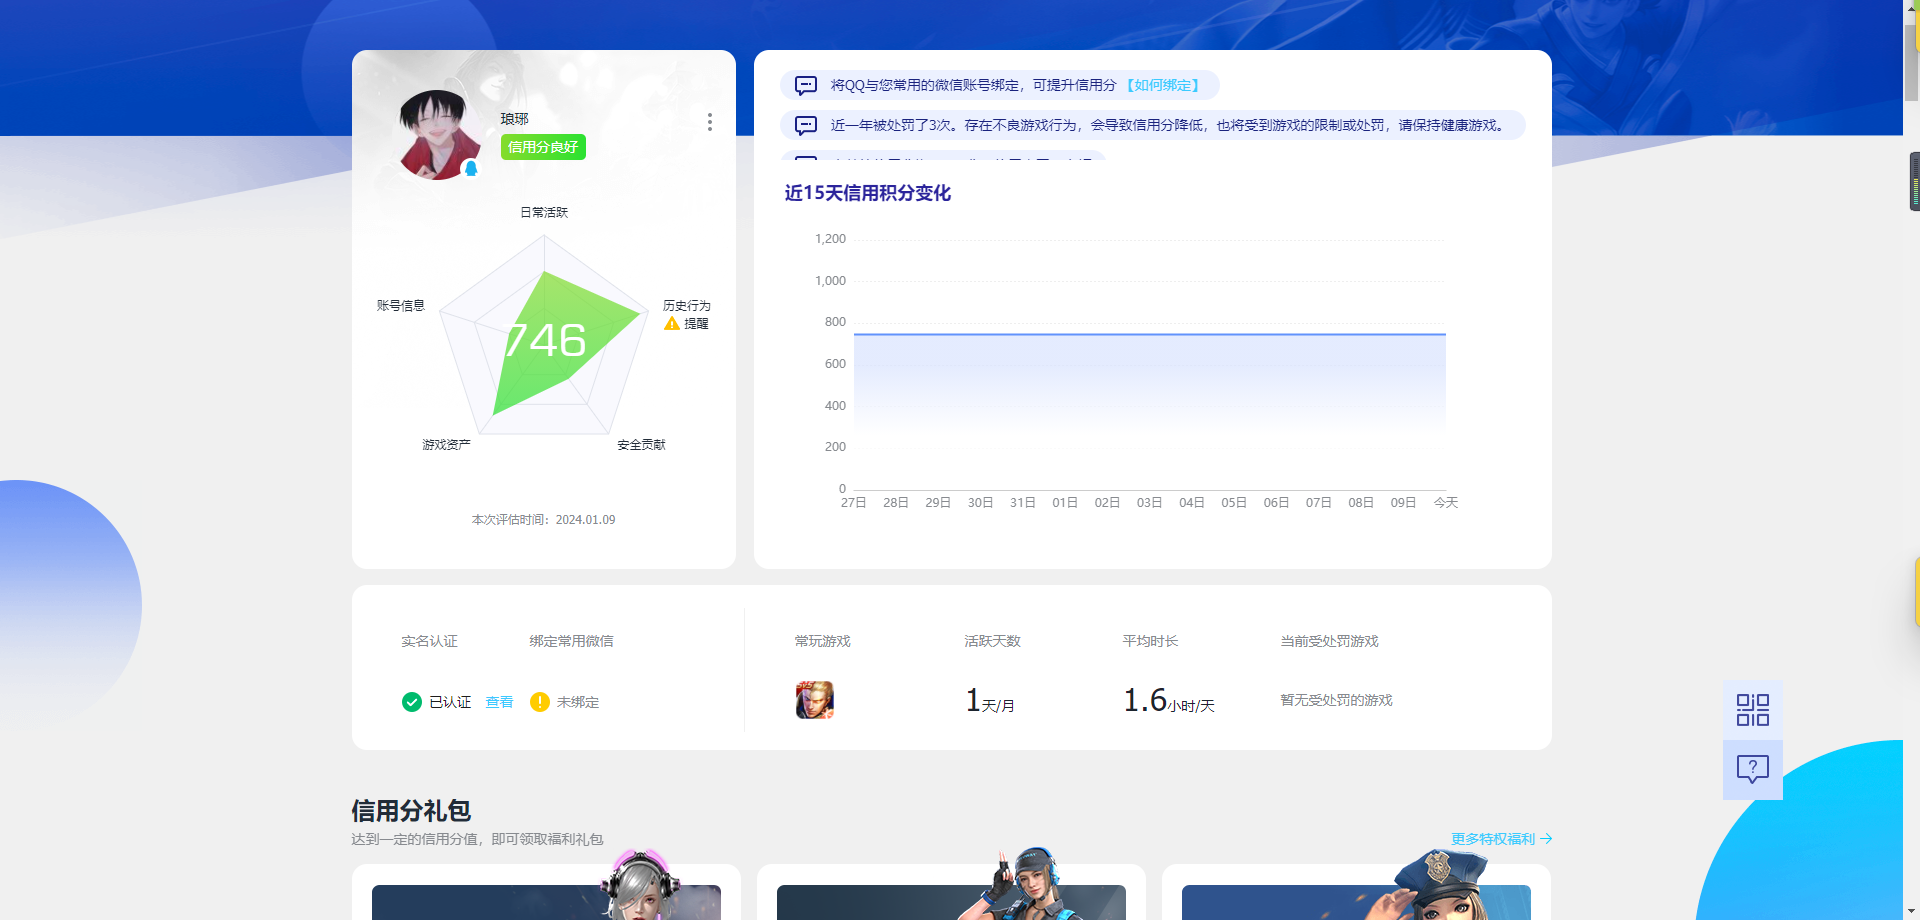Viewport: 1920px width, 920px height.
Task: Click the help question bubble icon
Action: click(1753, 769)
